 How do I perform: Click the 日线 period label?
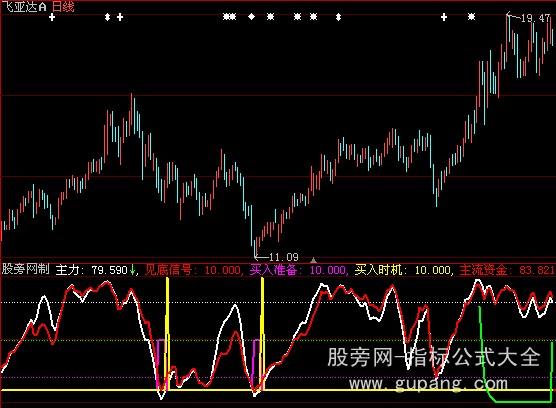coord(63,6)
